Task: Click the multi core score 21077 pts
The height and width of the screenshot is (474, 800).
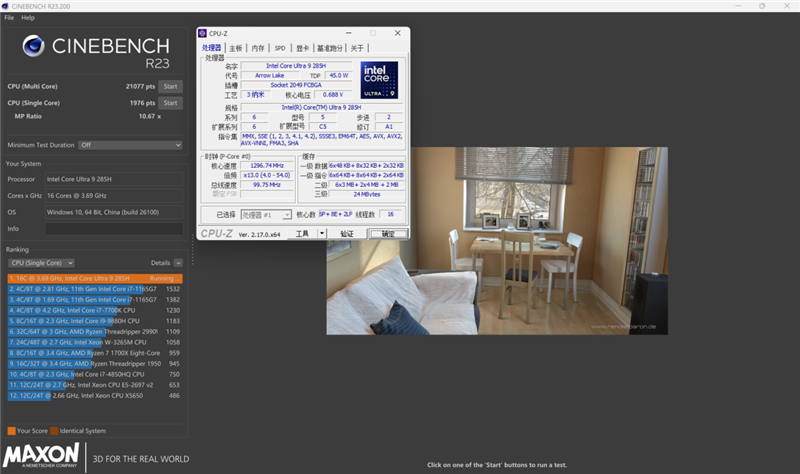Action: point(140,86)
